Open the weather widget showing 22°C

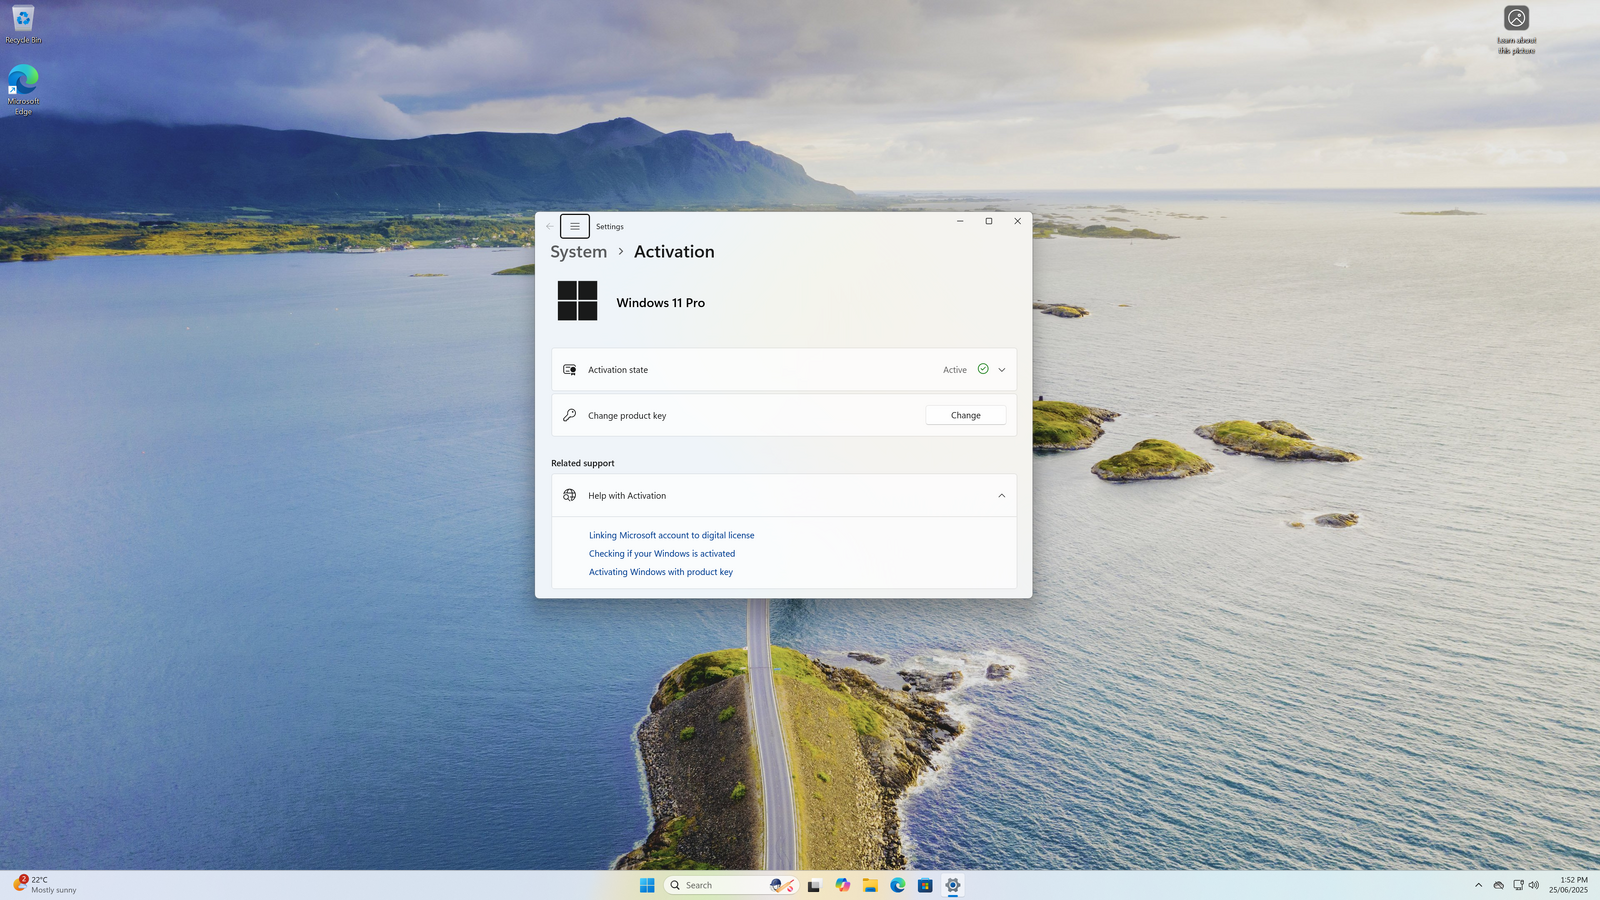(x=45, y=885)
